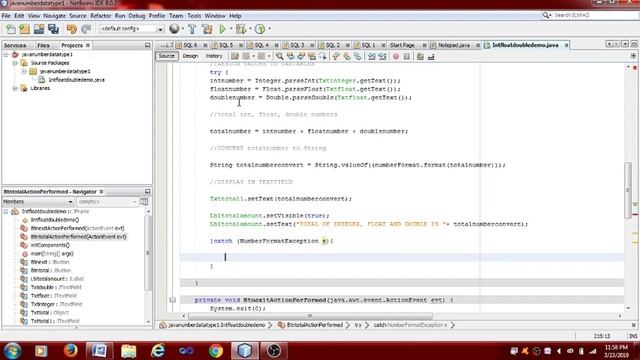The height and width of the screenshot is (360, 640).
Task: Click the Shift Line Right editor icon
Action: coord(382,57)
